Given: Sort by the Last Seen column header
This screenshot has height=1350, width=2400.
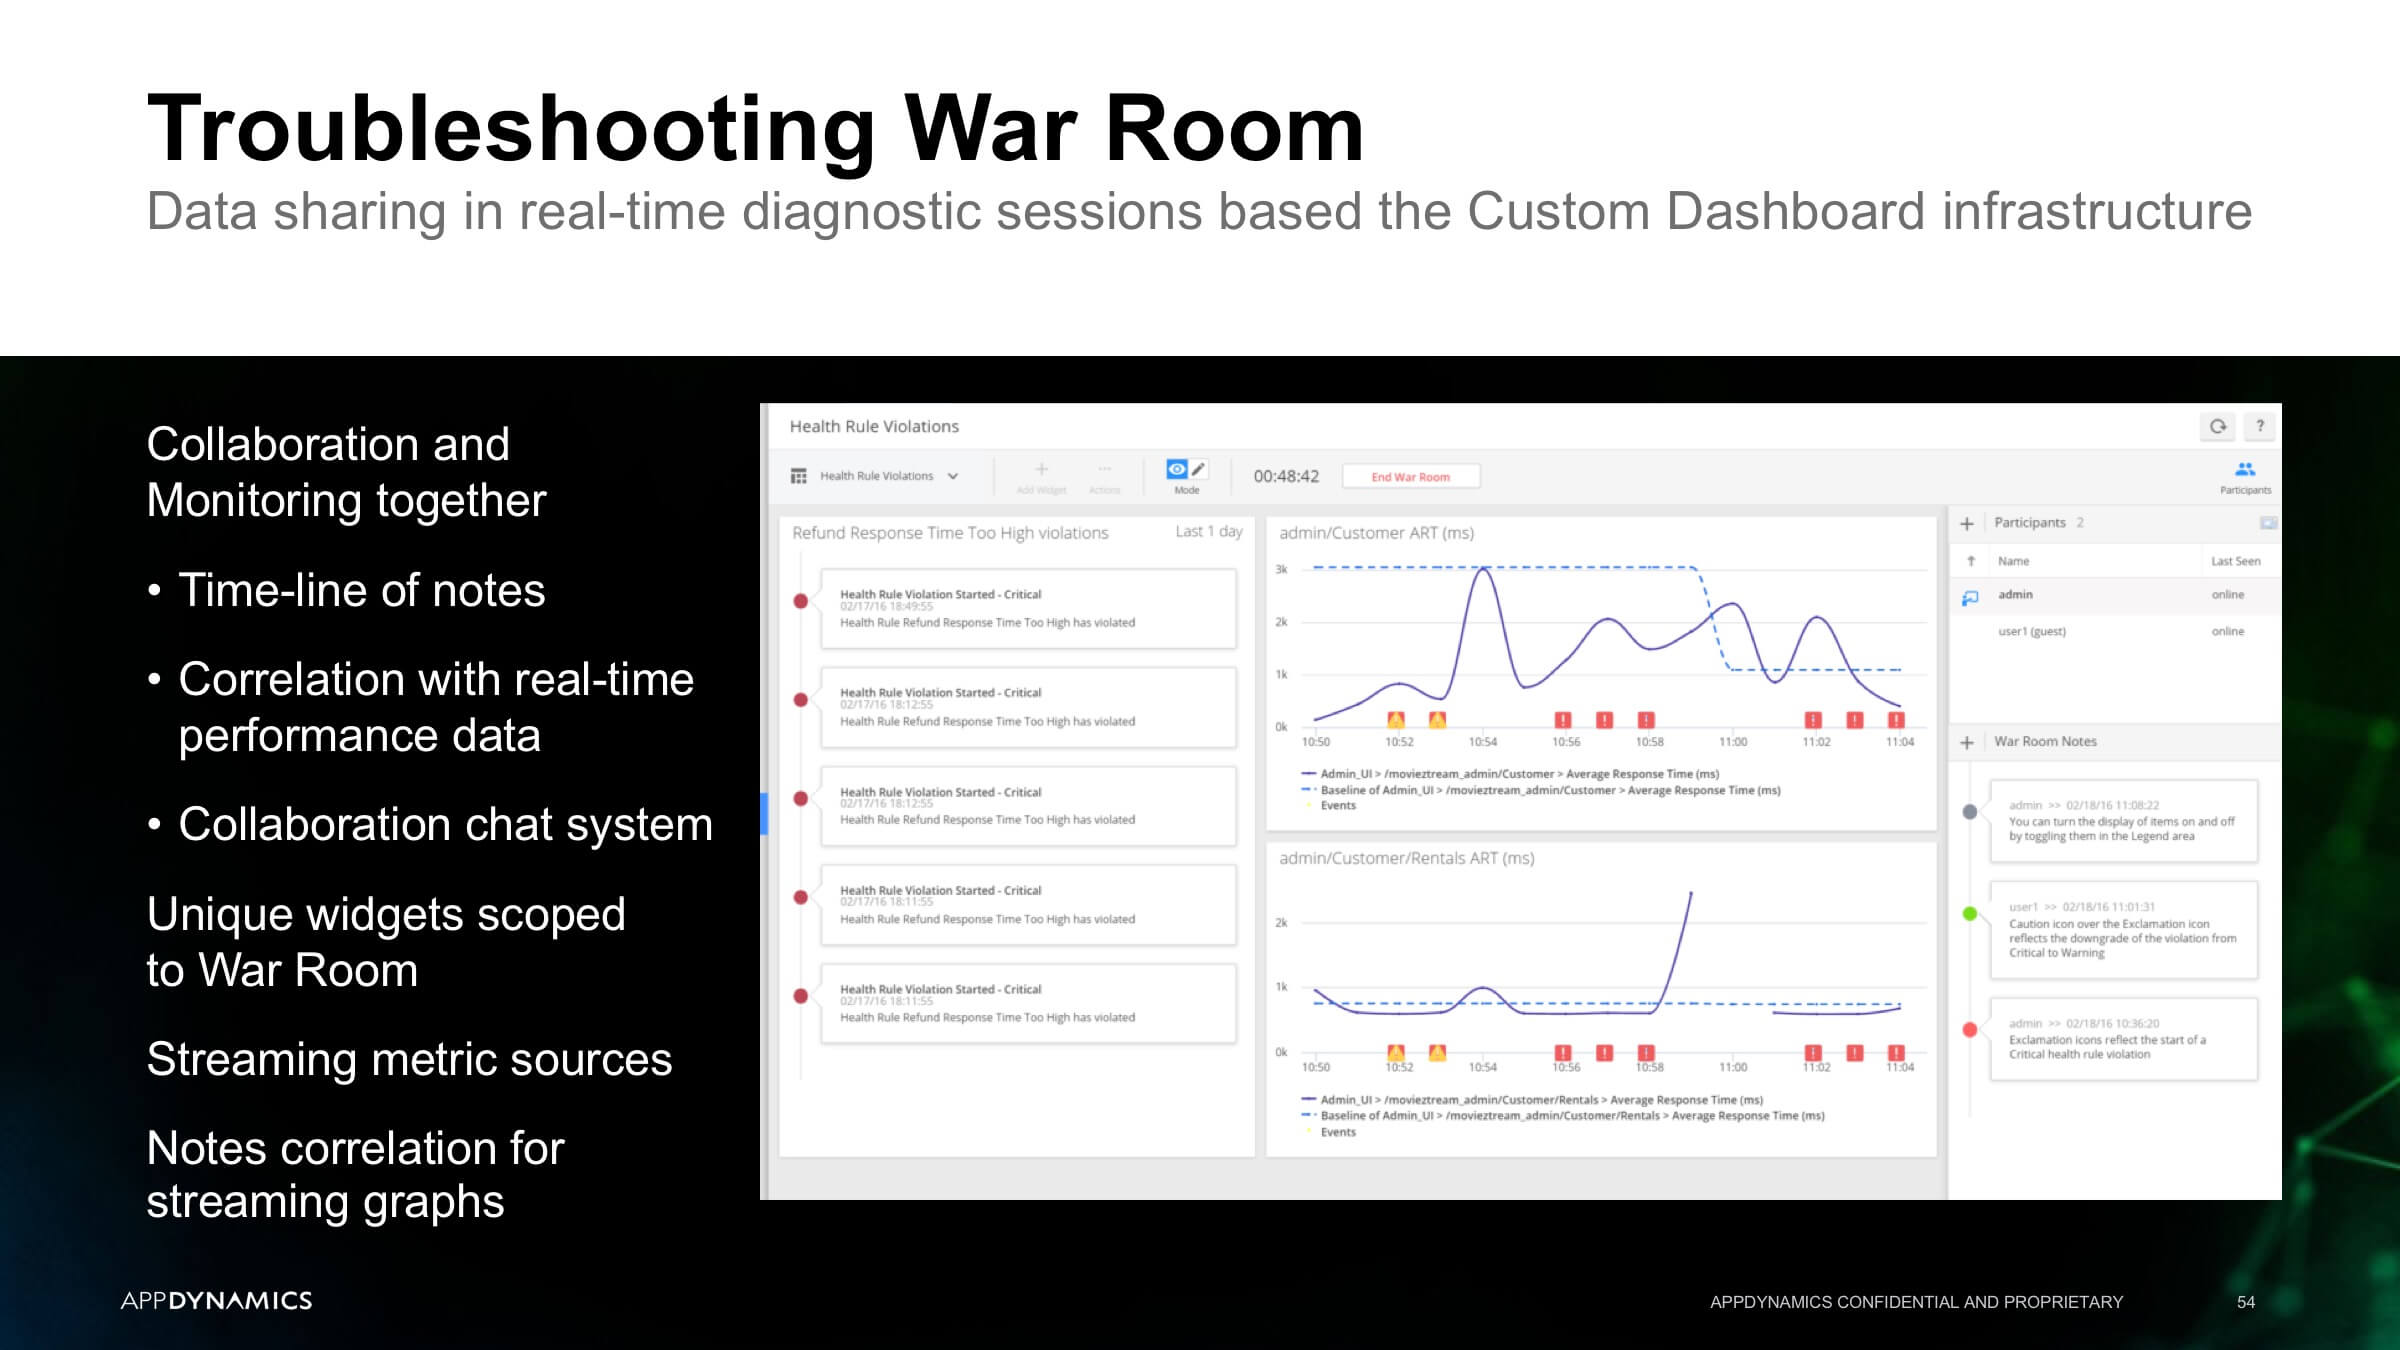Looking at the screenshot, I should coord(2235,561).
